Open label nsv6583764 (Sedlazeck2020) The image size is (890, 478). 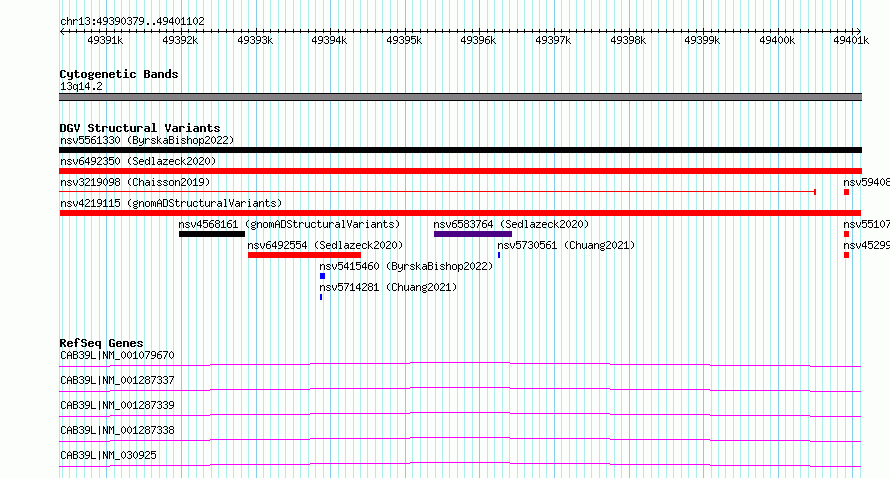511,224
